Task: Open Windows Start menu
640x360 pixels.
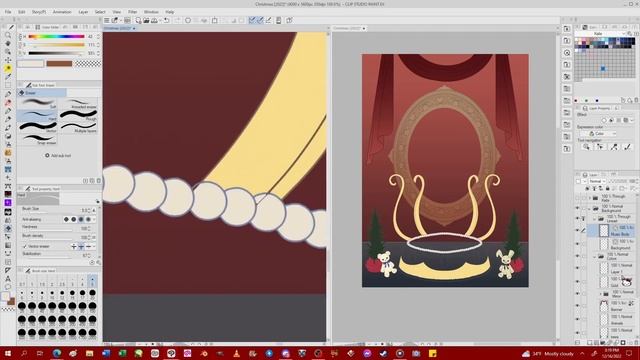Action: (8, 353)
